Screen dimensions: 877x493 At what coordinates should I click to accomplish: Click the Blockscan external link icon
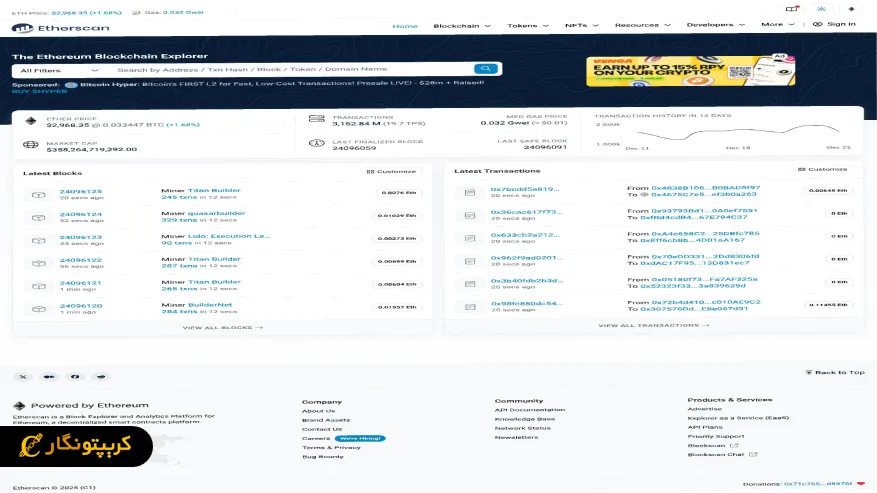pos(734,445)
